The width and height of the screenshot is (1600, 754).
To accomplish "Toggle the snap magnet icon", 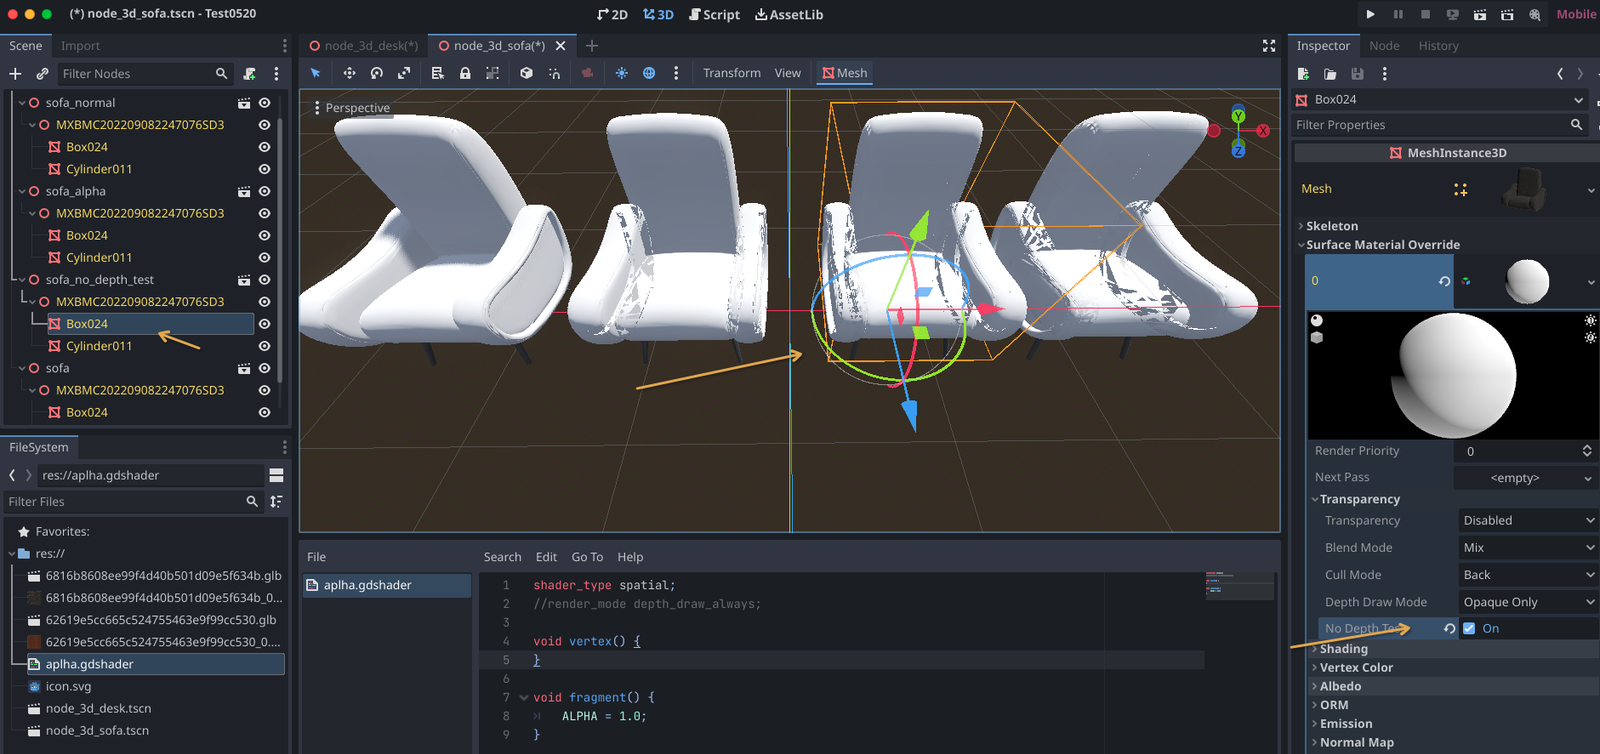I will click(554, 73).
